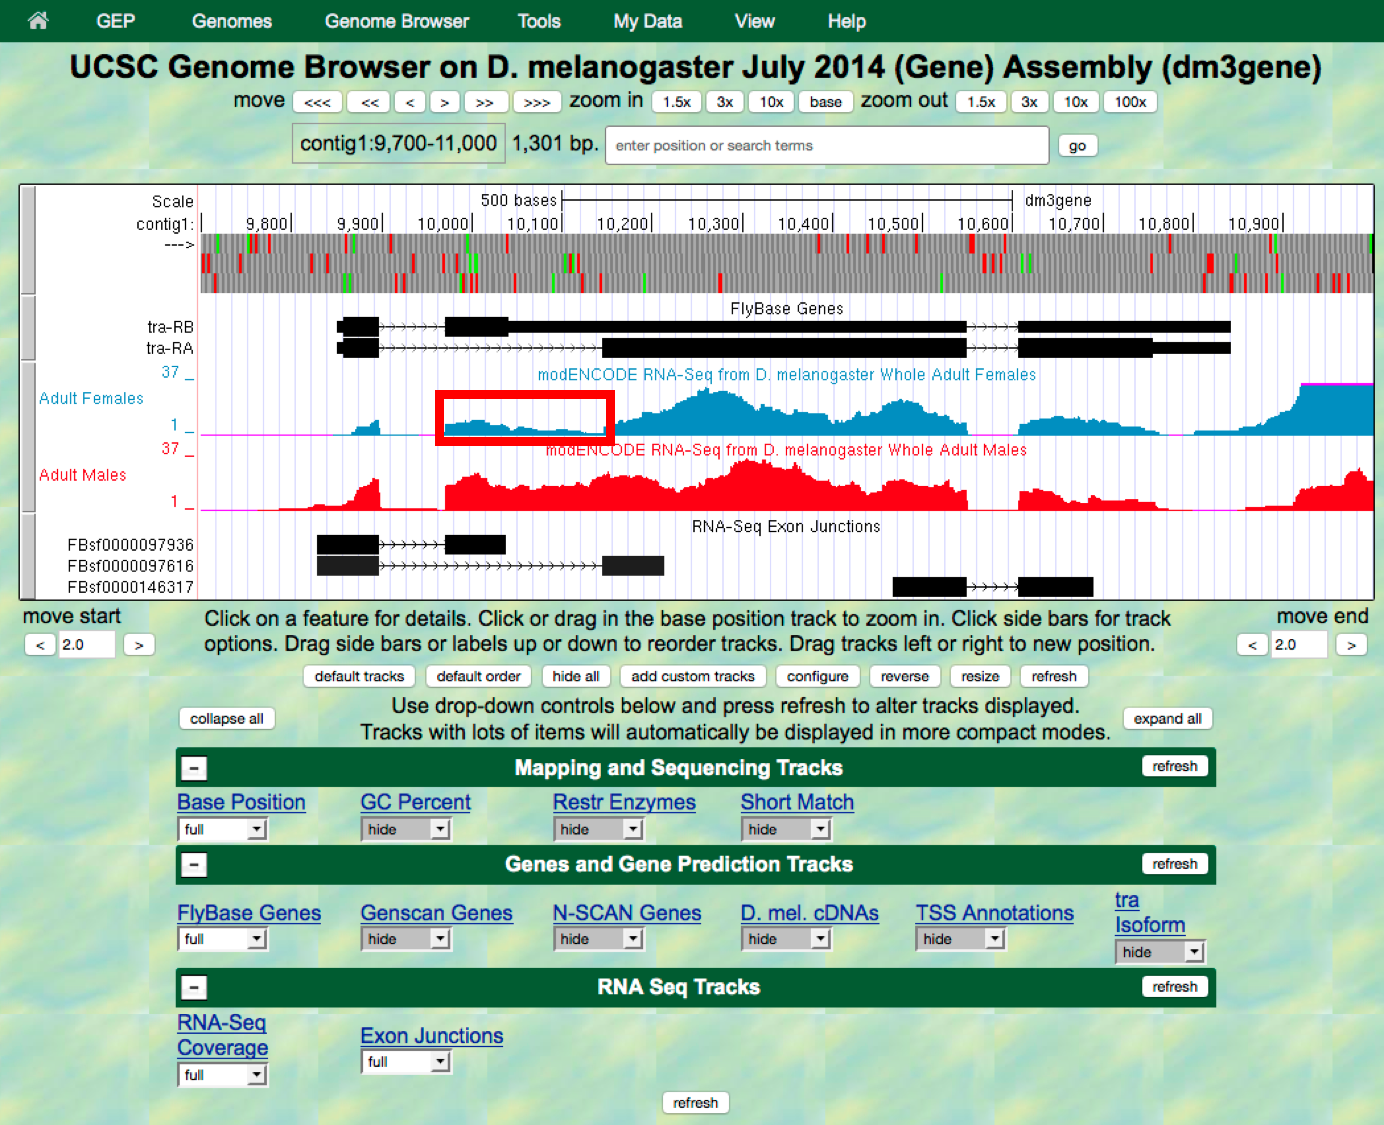Open the configure button
Image resolution: width=1384 pixels, height=1125 pixels.
coord(818,677)
